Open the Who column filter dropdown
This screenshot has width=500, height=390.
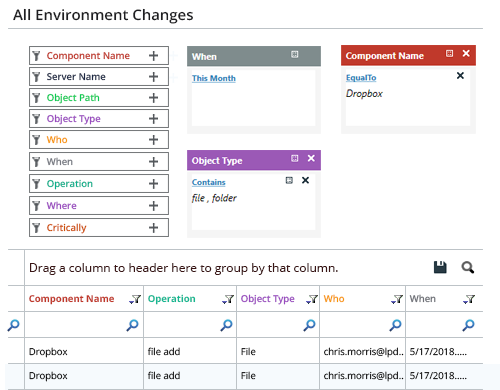pos(397,299)
